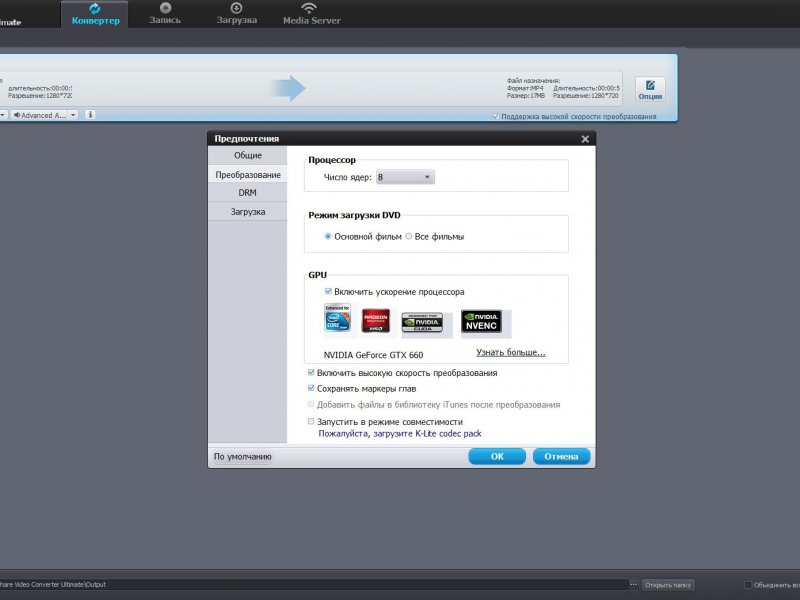Close the Предпочтения dialog

585,139
